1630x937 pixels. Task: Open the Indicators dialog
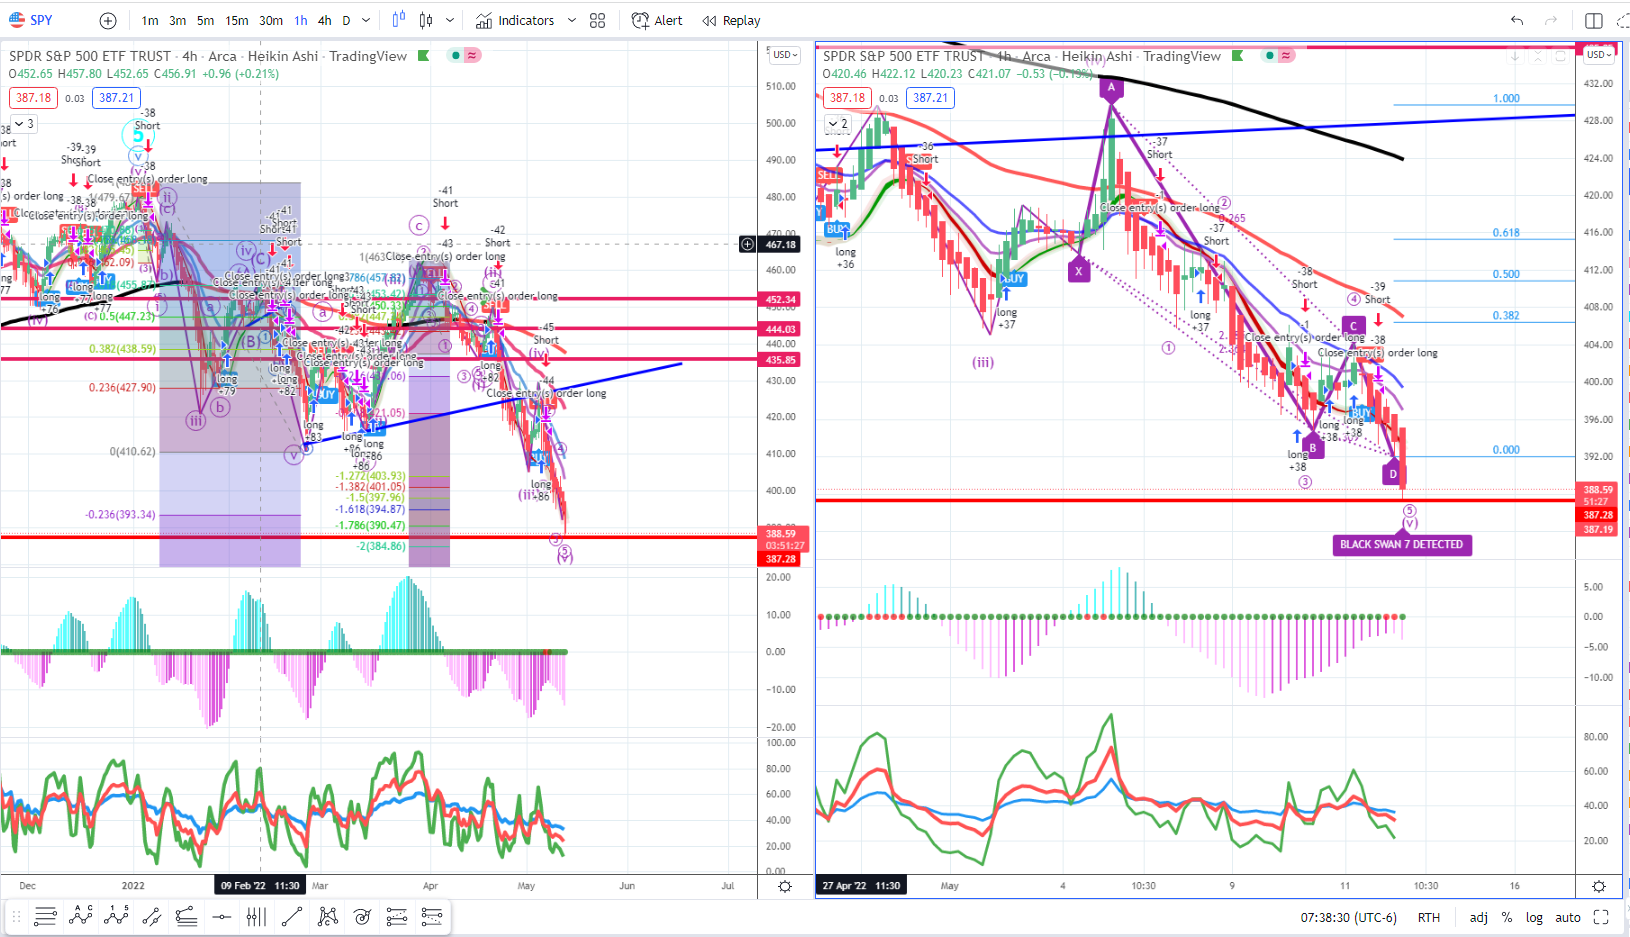pyautogui.click(x=515, y=21)
